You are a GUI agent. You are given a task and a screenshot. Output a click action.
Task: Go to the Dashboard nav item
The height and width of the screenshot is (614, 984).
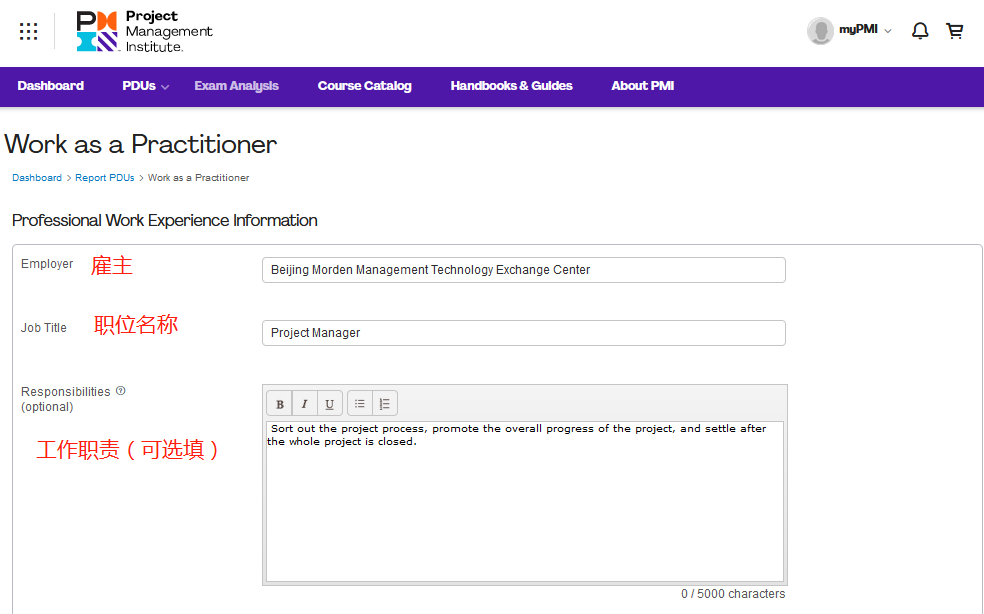tap(50, 86)
